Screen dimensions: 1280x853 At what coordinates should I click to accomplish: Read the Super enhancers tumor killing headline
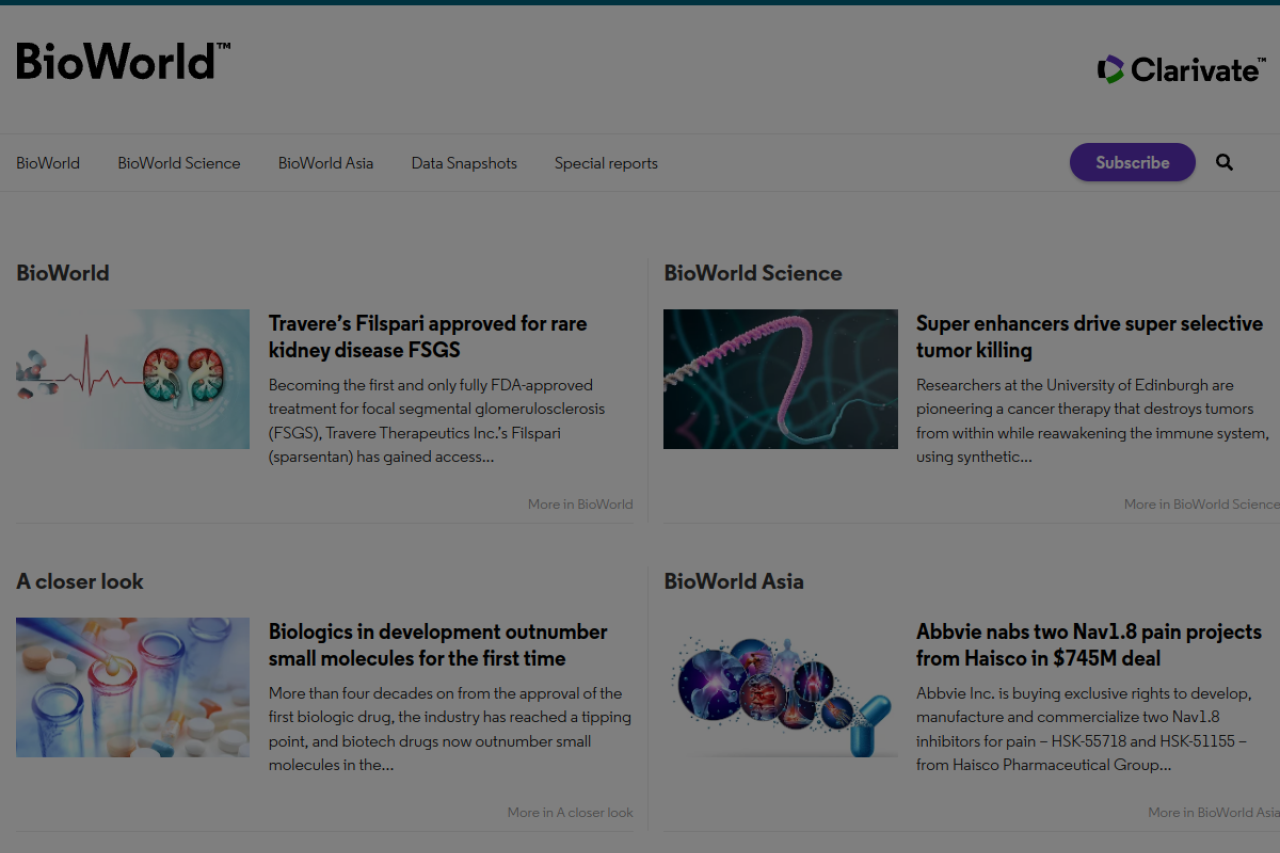[1089, 337]
